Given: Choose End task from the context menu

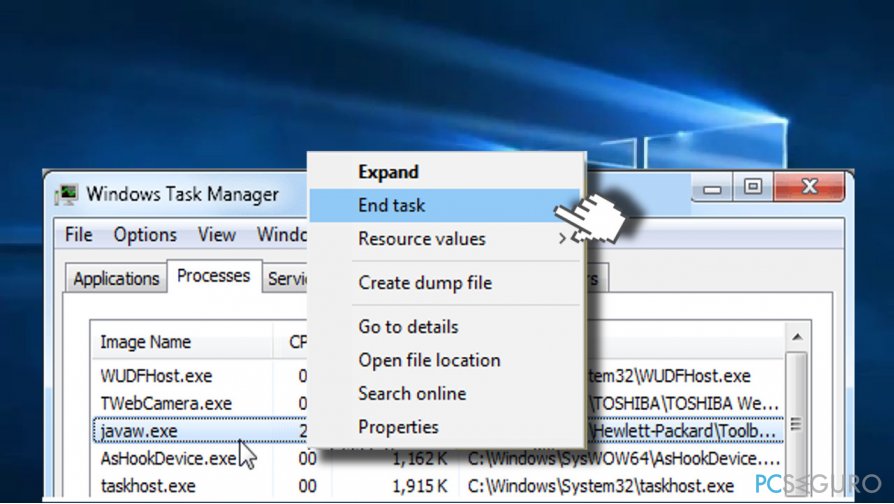Looking at the screenshot, I should pyautogui.click(x=445, y=205).
